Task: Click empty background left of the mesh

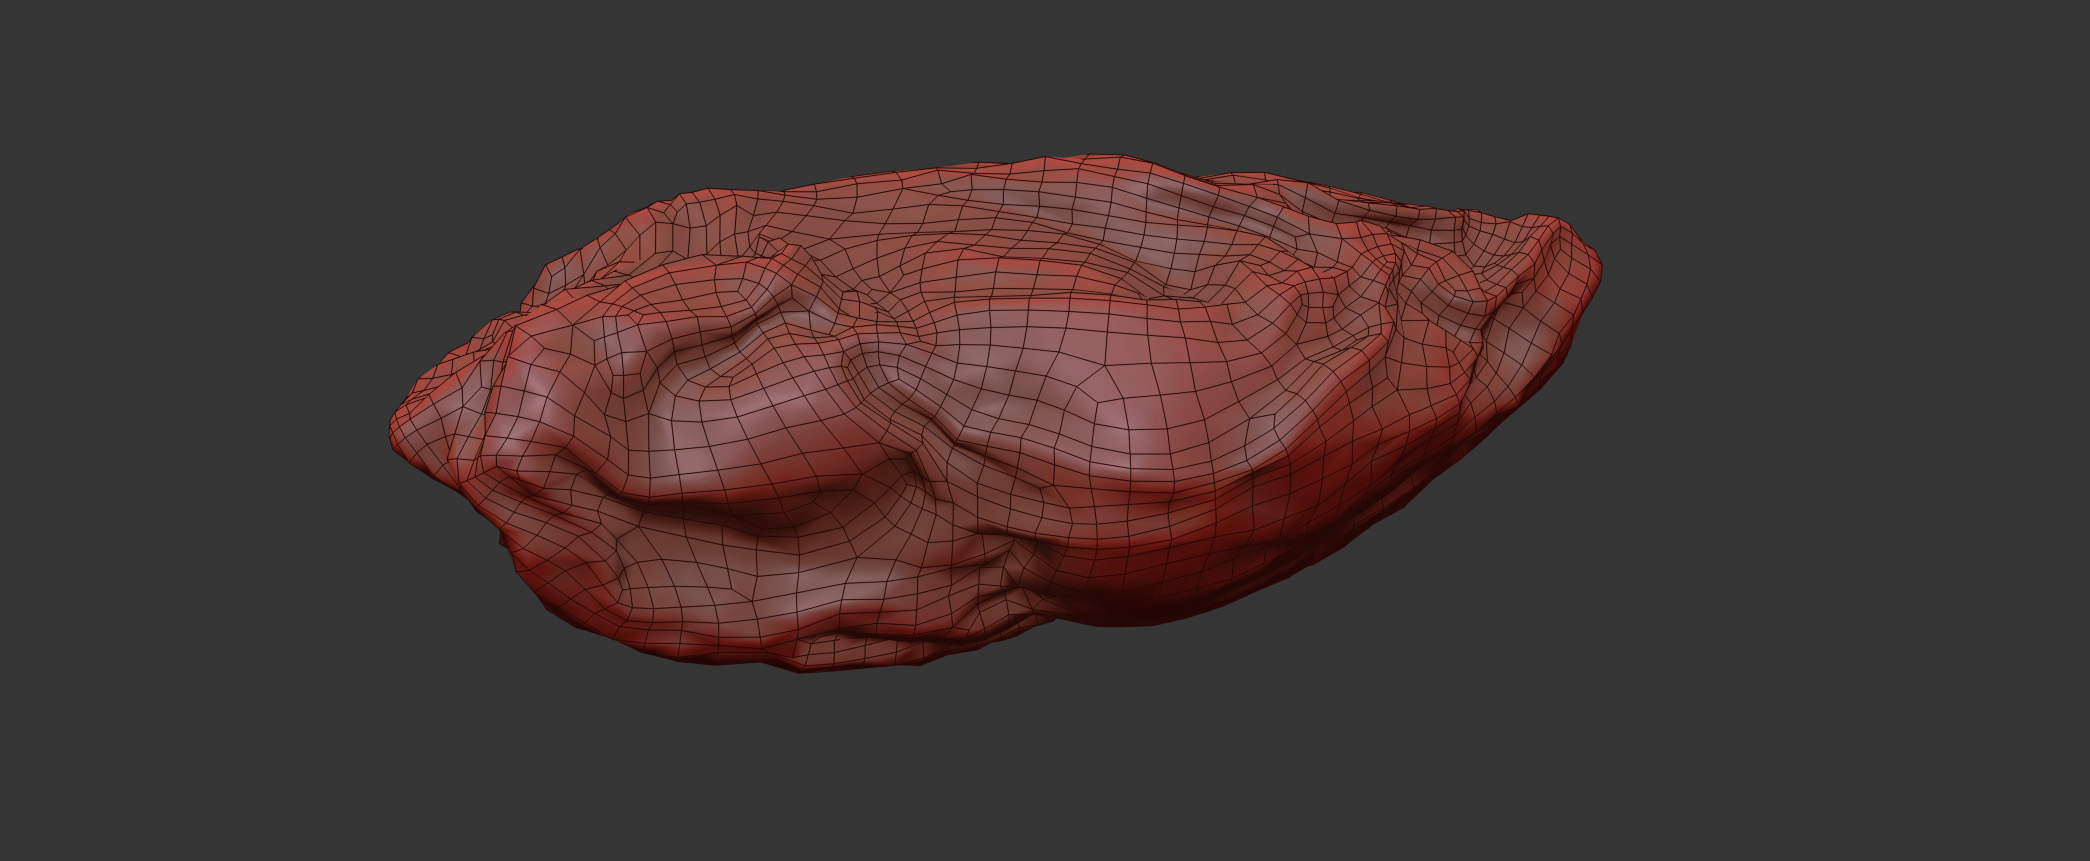Action: pos(200,430)
